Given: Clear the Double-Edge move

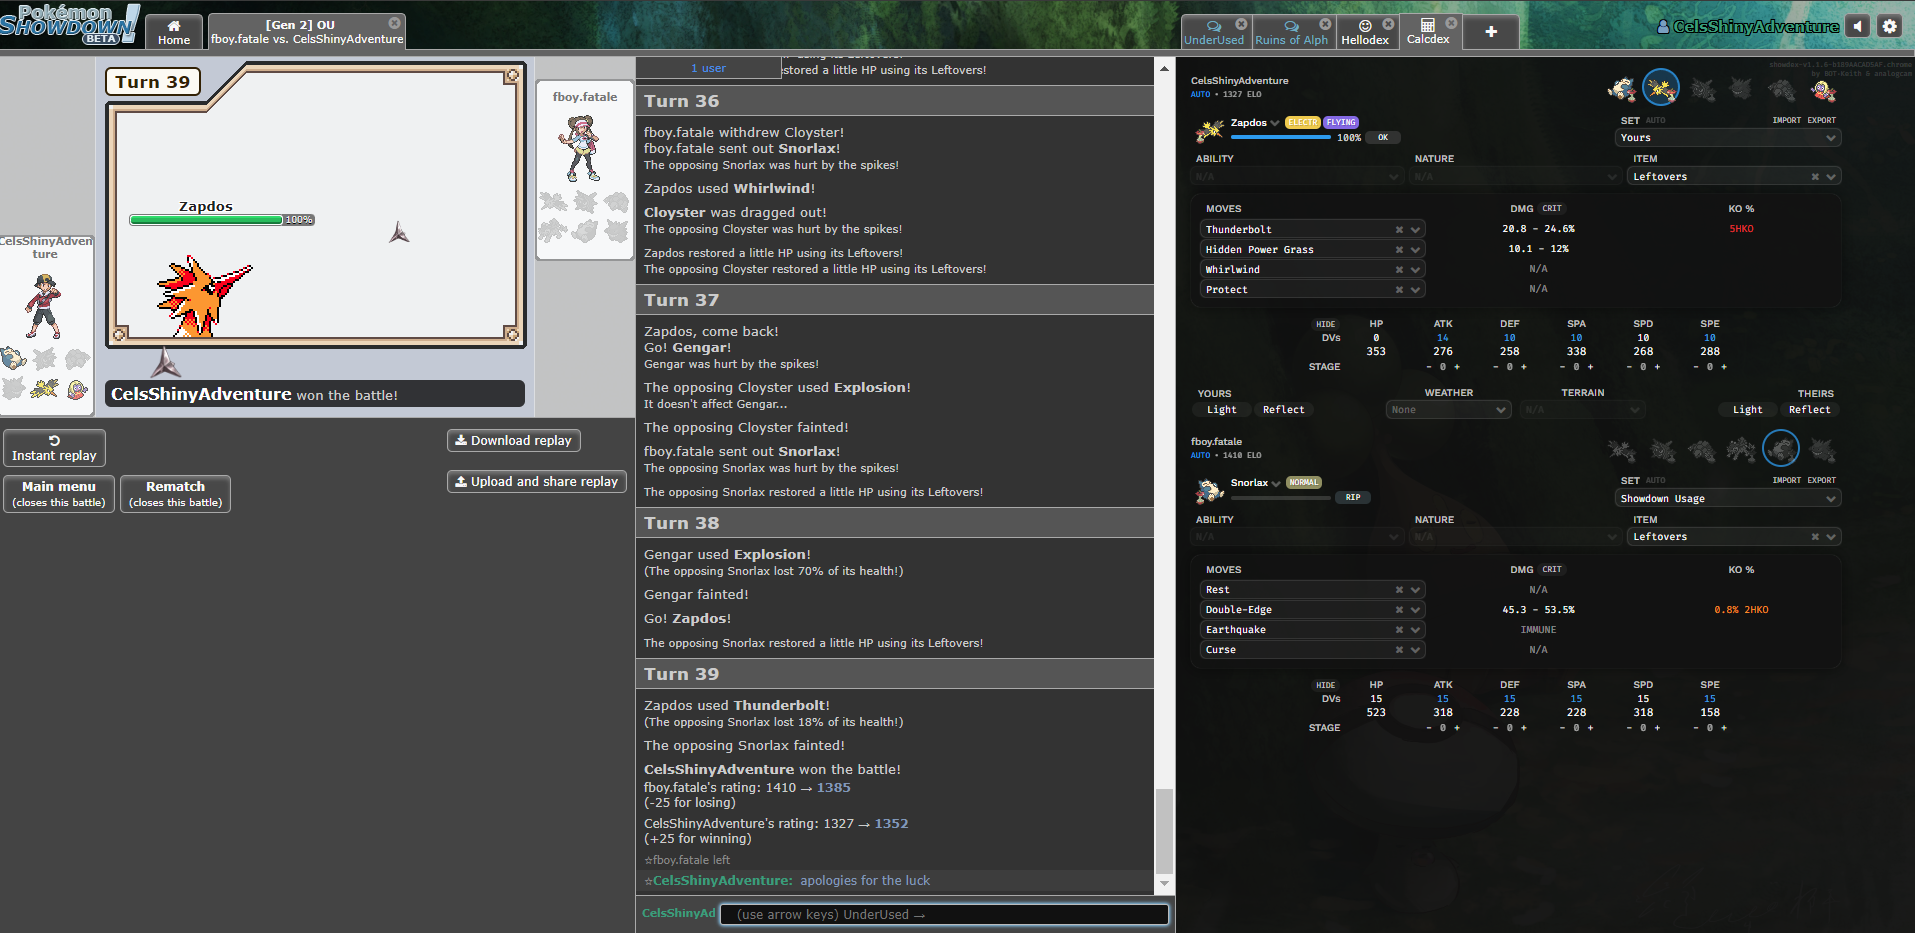Looking at the screenshot, I should [1399, 610].
